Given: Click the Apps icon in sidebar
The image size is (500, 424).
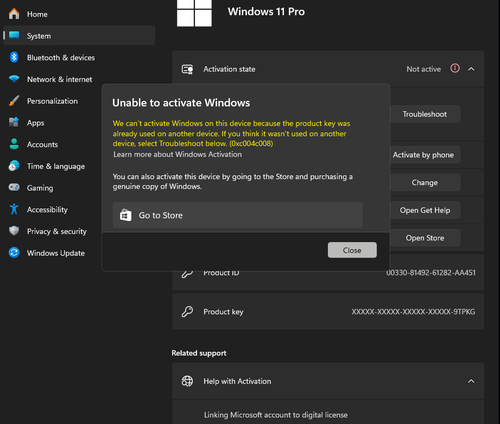Looking at the screenshot, I should [14, 122].
